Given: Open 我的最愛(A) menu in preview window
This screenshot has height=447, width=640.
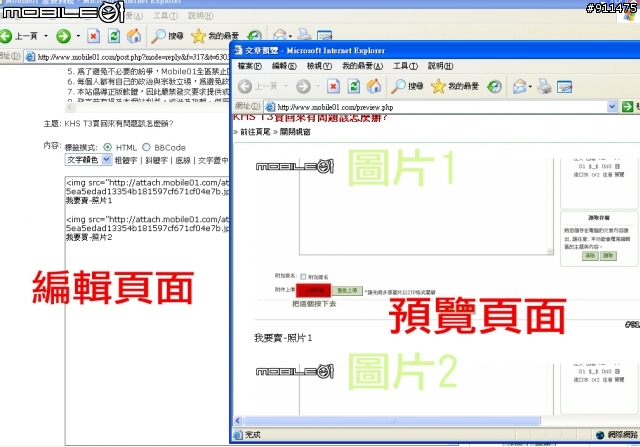Looking at the screenshot, I should pos(362,66).
